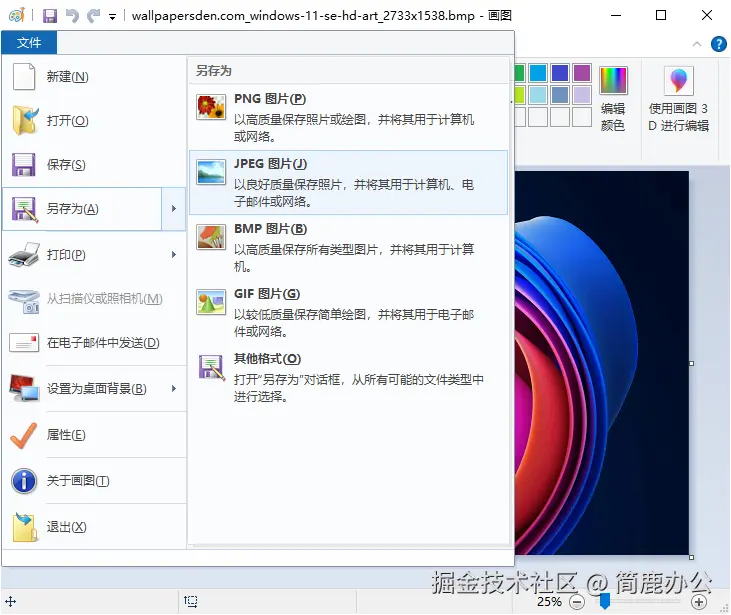The height and width of the screenshot is (615, 731).
Task: Click the envelope icon for email sending
Action: click(24, 343)
